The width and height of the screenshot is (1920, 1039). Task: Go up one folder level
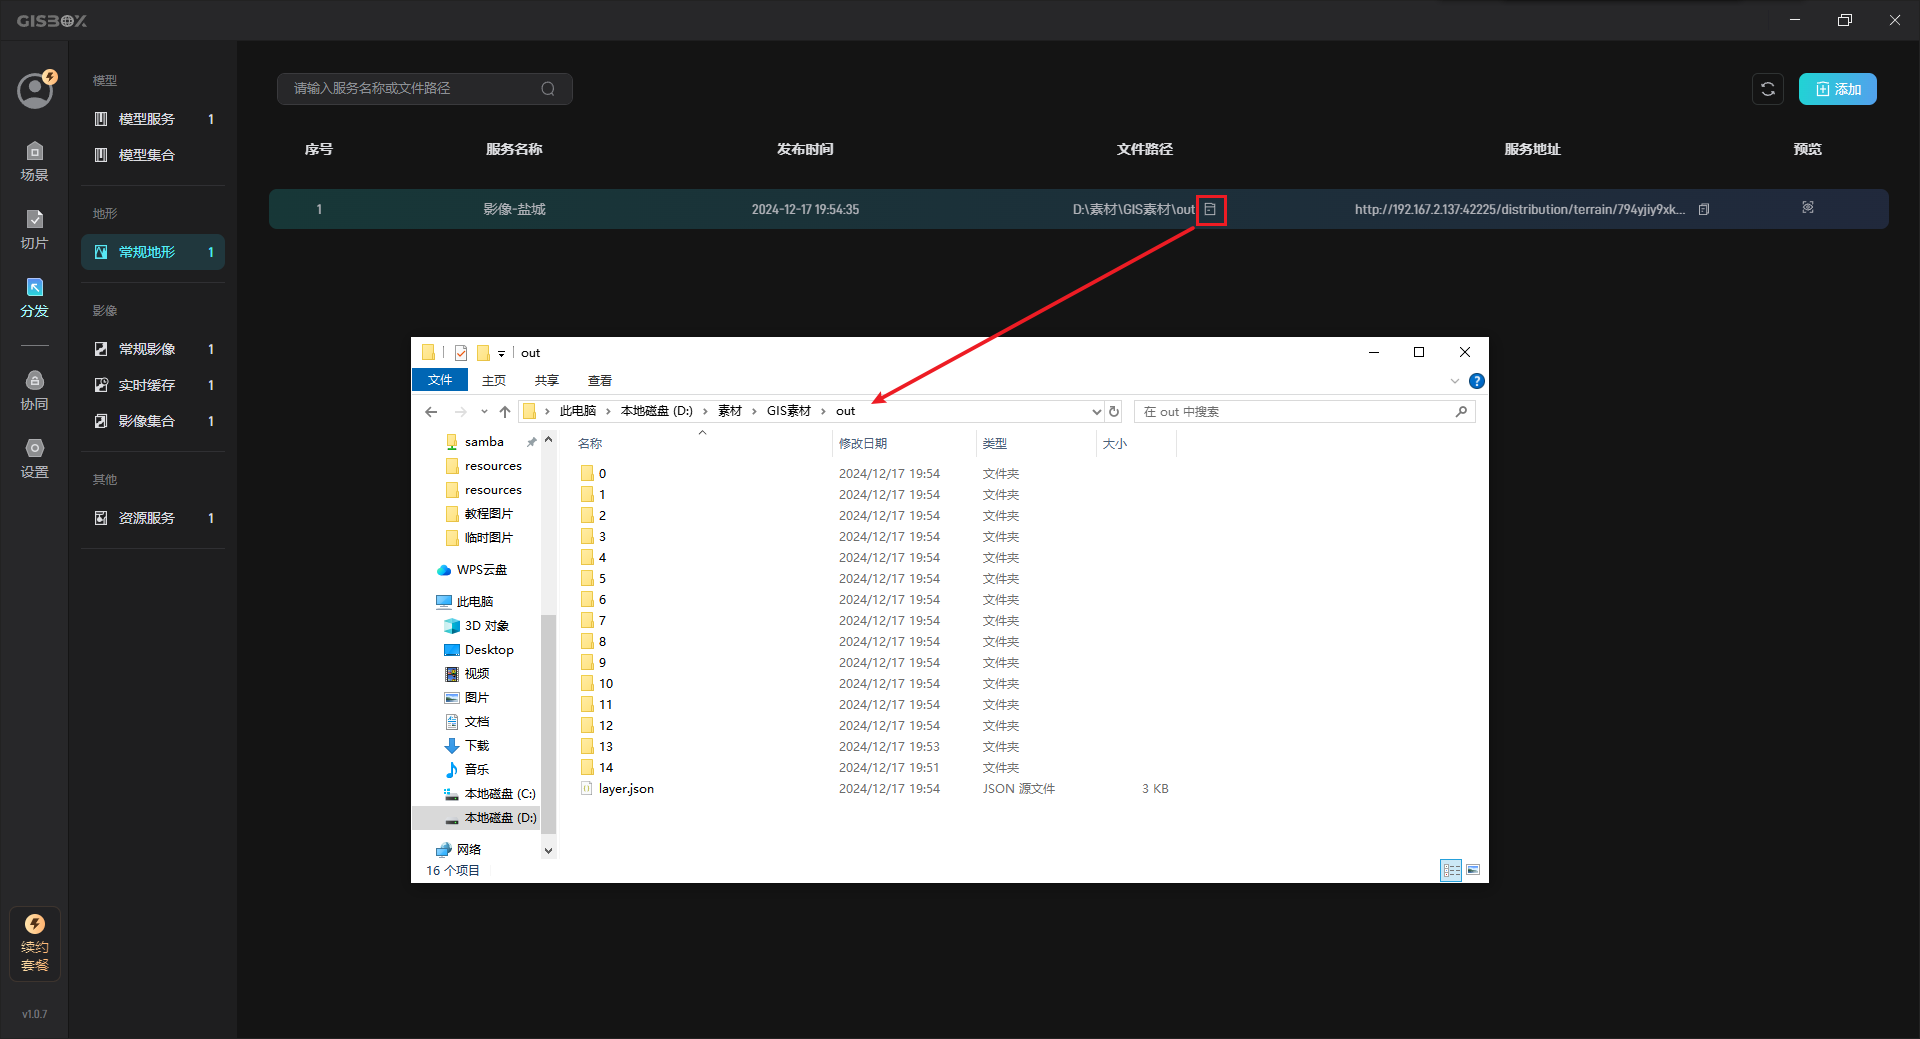505,412
